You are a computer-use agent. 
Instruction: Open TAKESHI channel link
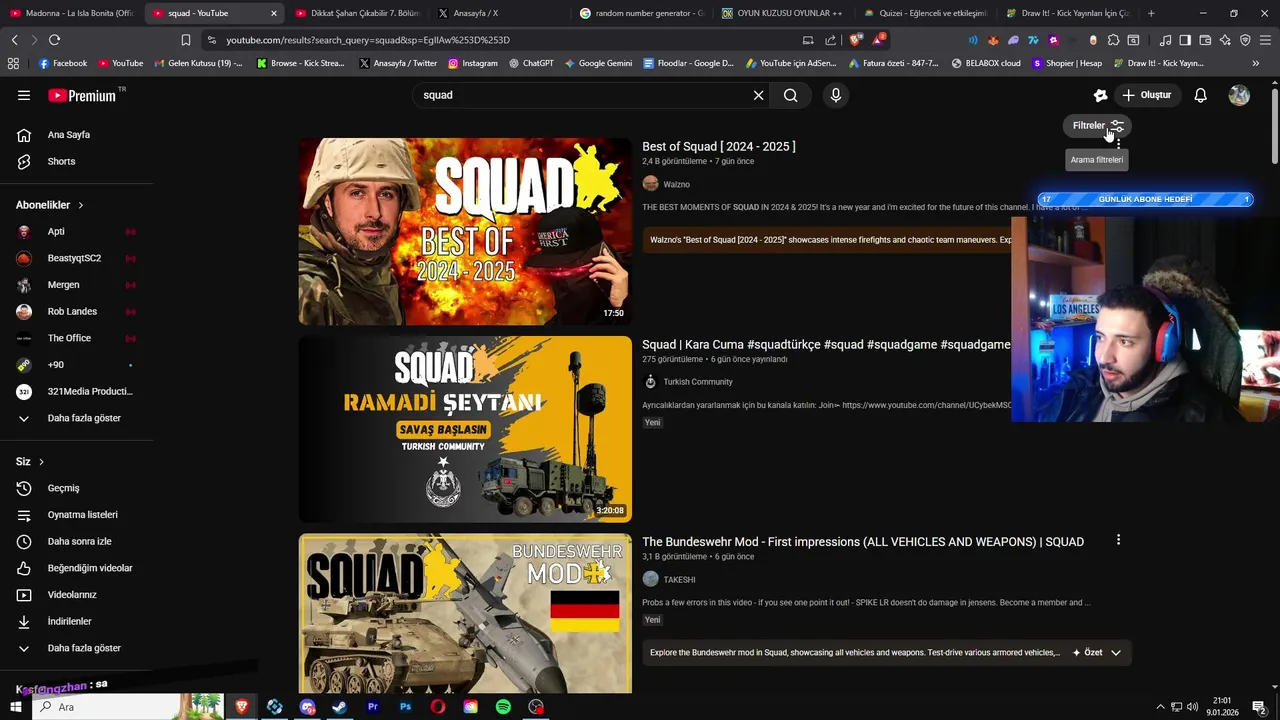coord(679,580)
